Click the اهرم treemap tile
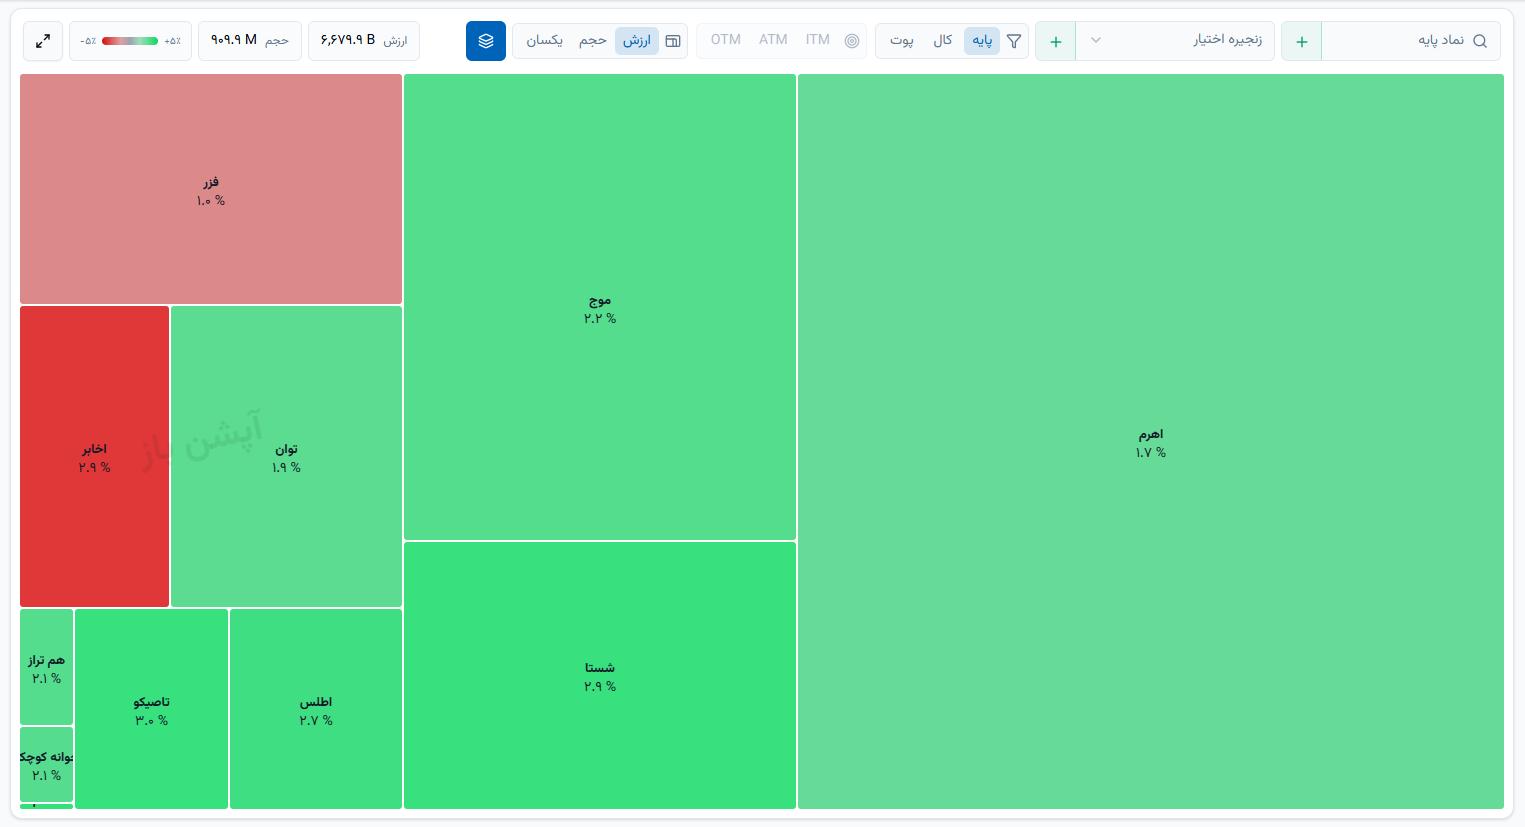 pos(1151,441)
